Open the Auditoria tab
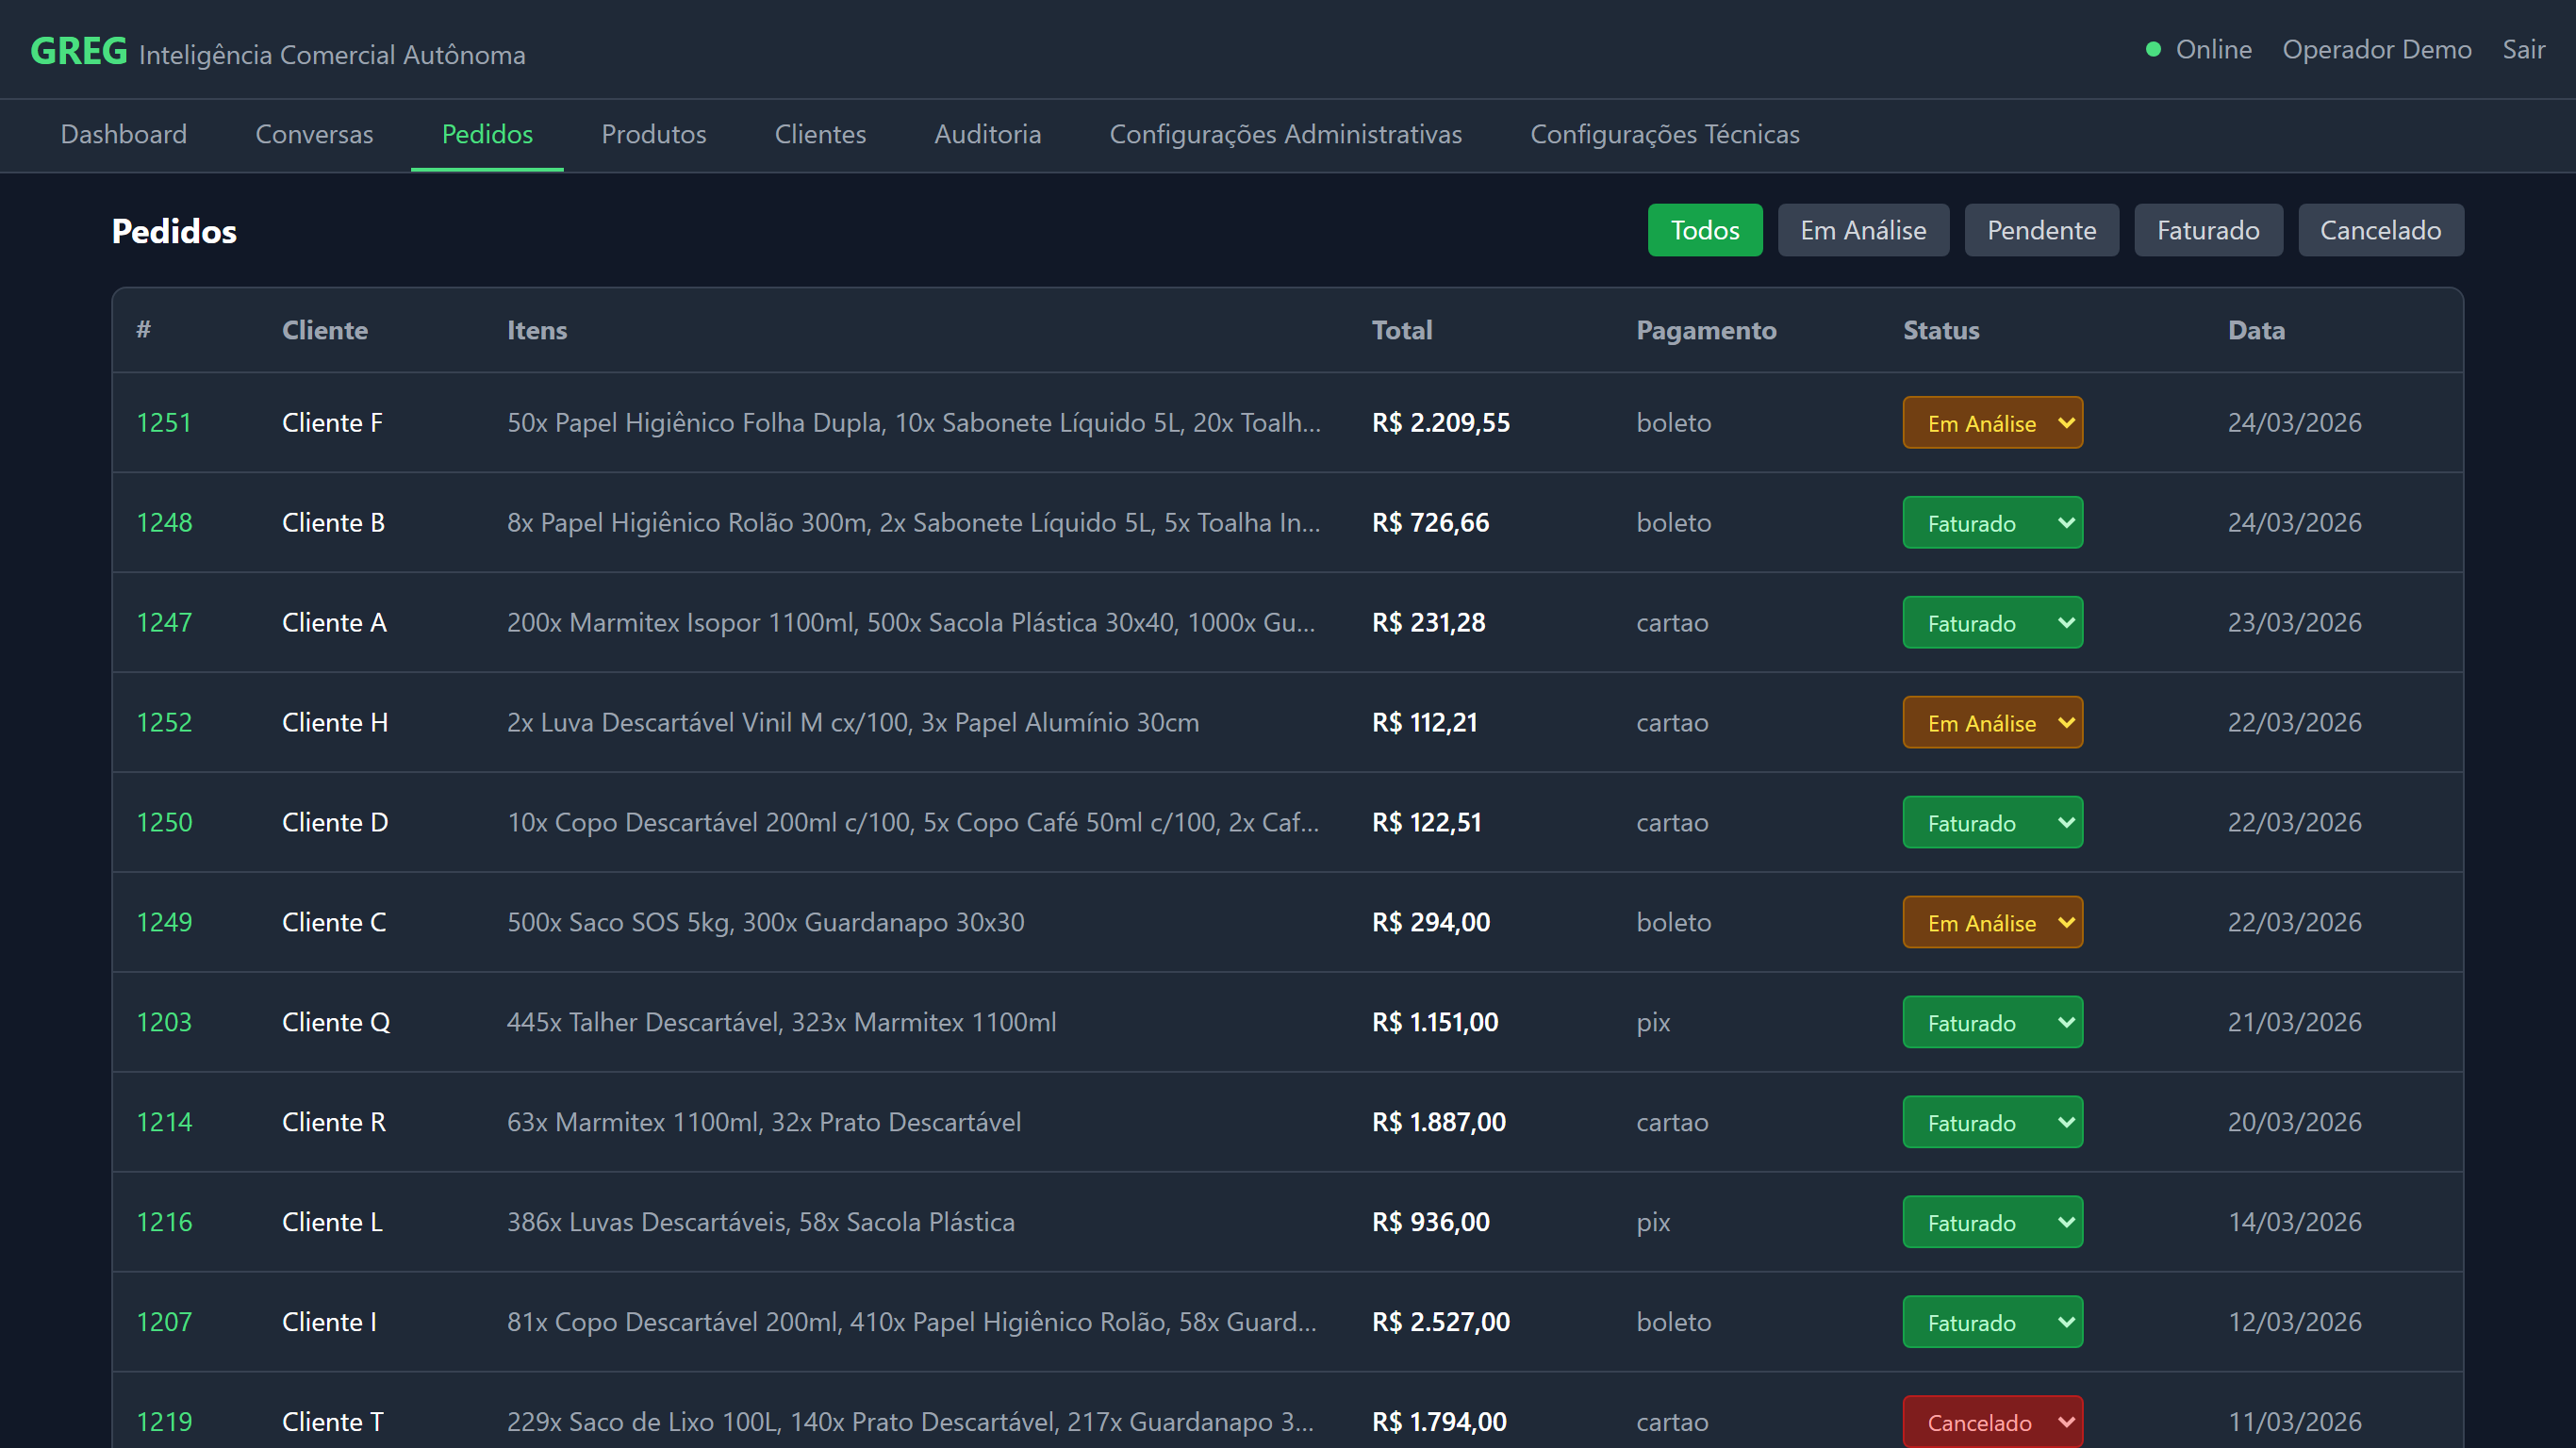 tap(987, 134)
